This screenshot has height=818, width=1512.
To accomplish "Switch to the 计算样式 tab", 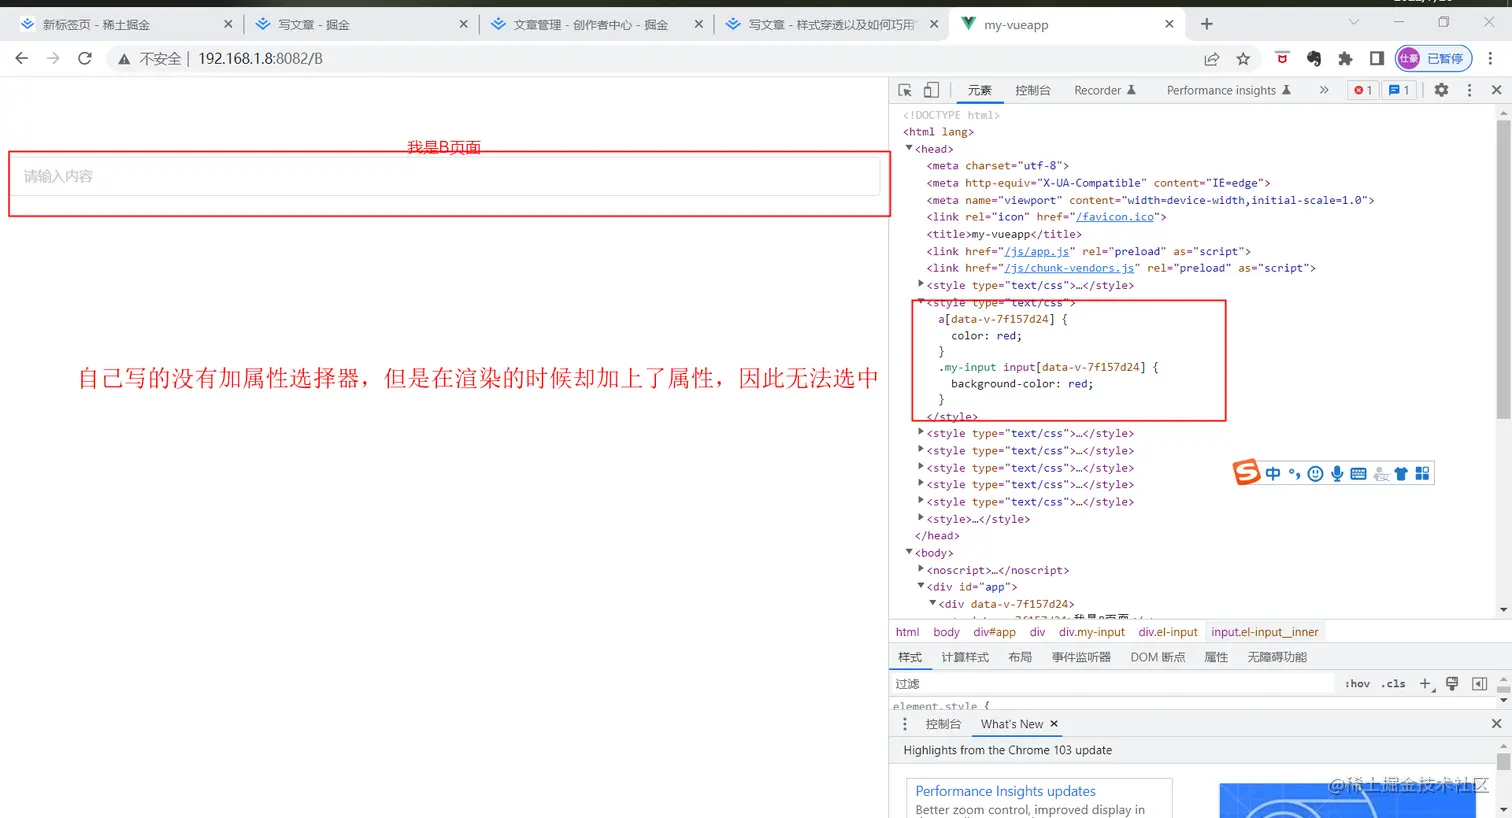I will 965,657.
